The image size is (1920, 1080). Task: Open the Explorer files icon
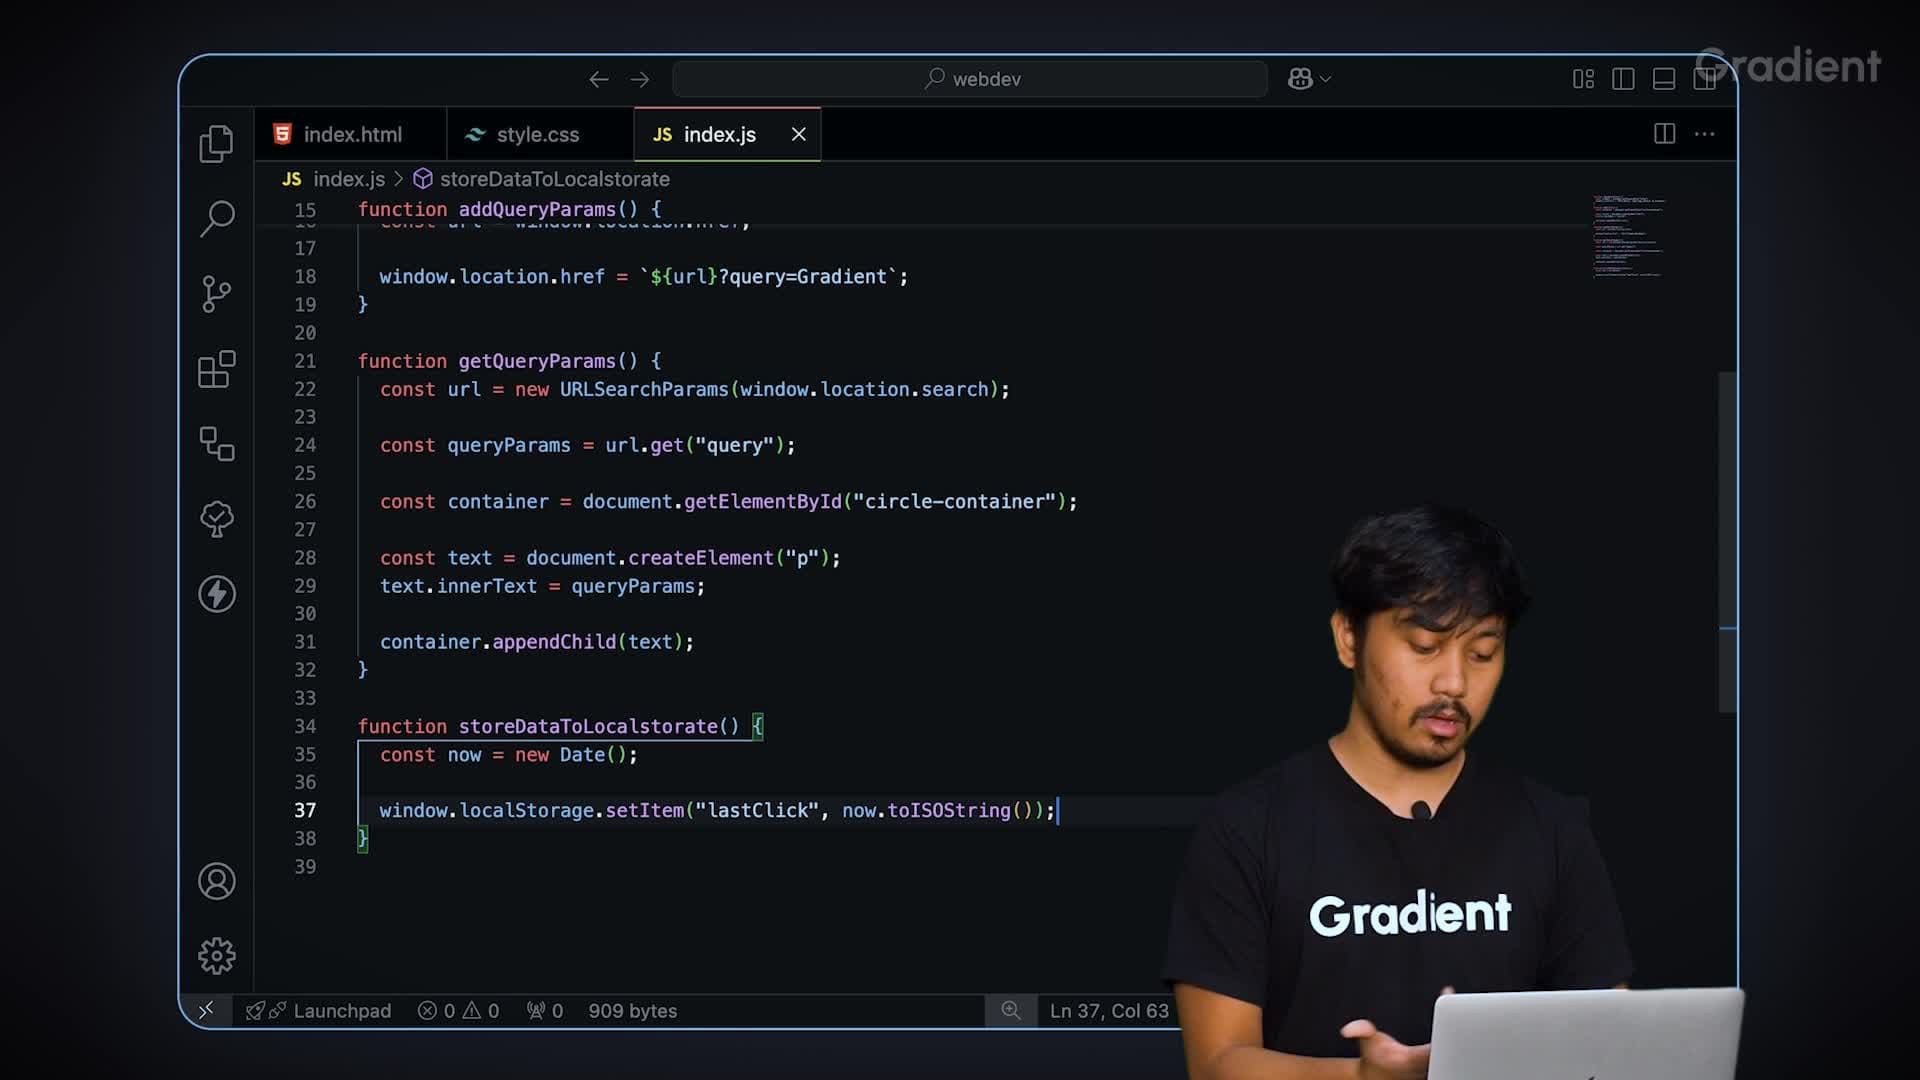(216, 144)
